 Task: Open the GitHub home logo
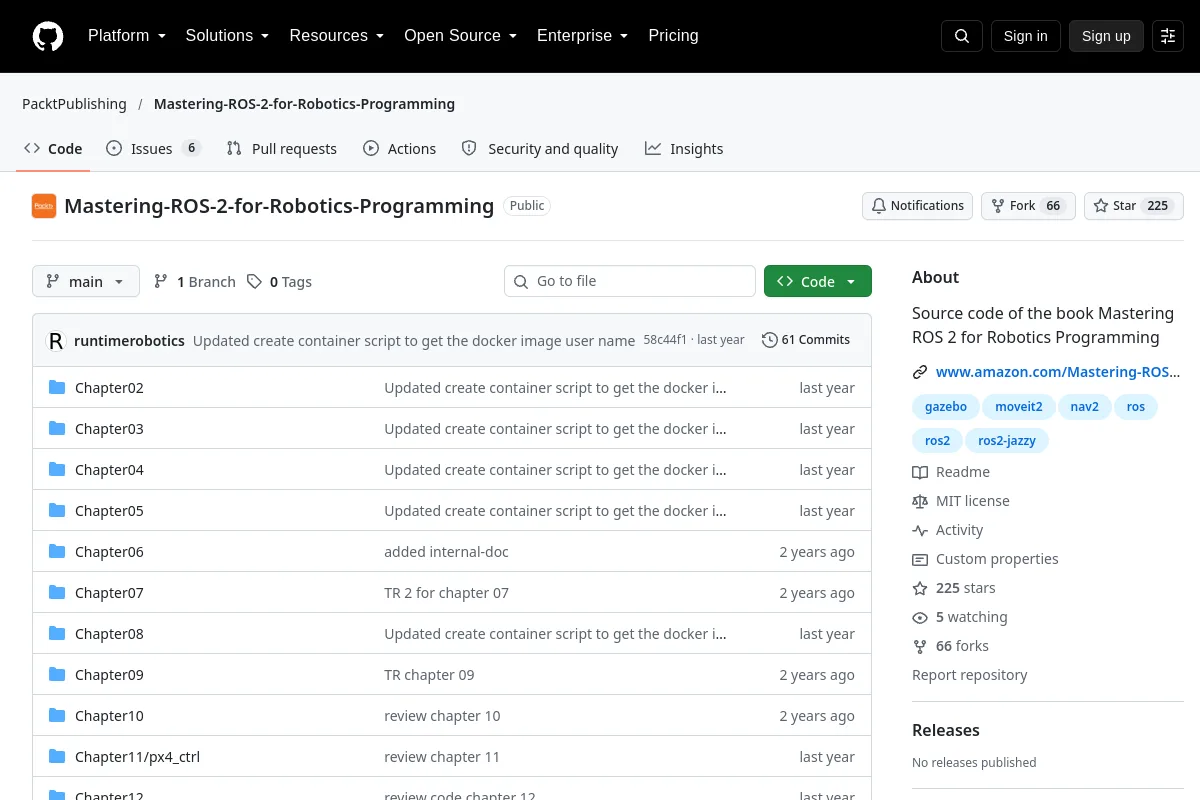[48, 36]
